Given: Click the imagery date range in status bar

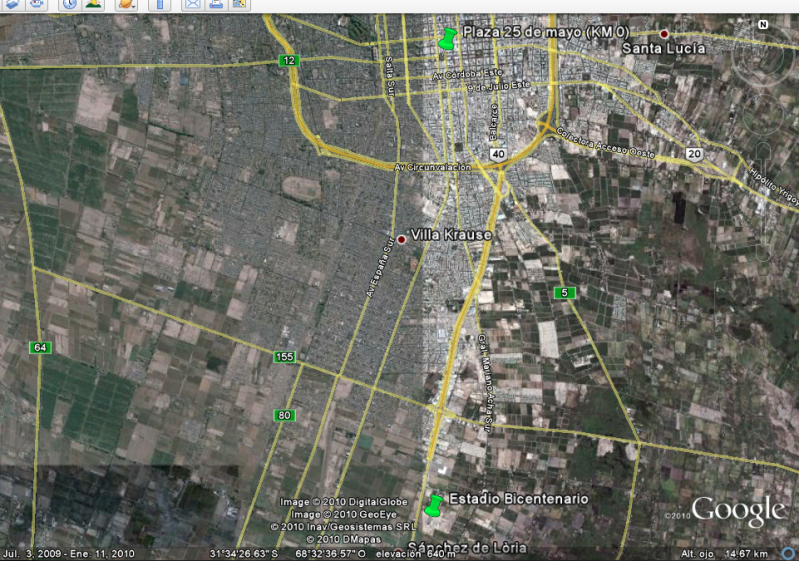Looking at the screenshot, I should [68, 553].
